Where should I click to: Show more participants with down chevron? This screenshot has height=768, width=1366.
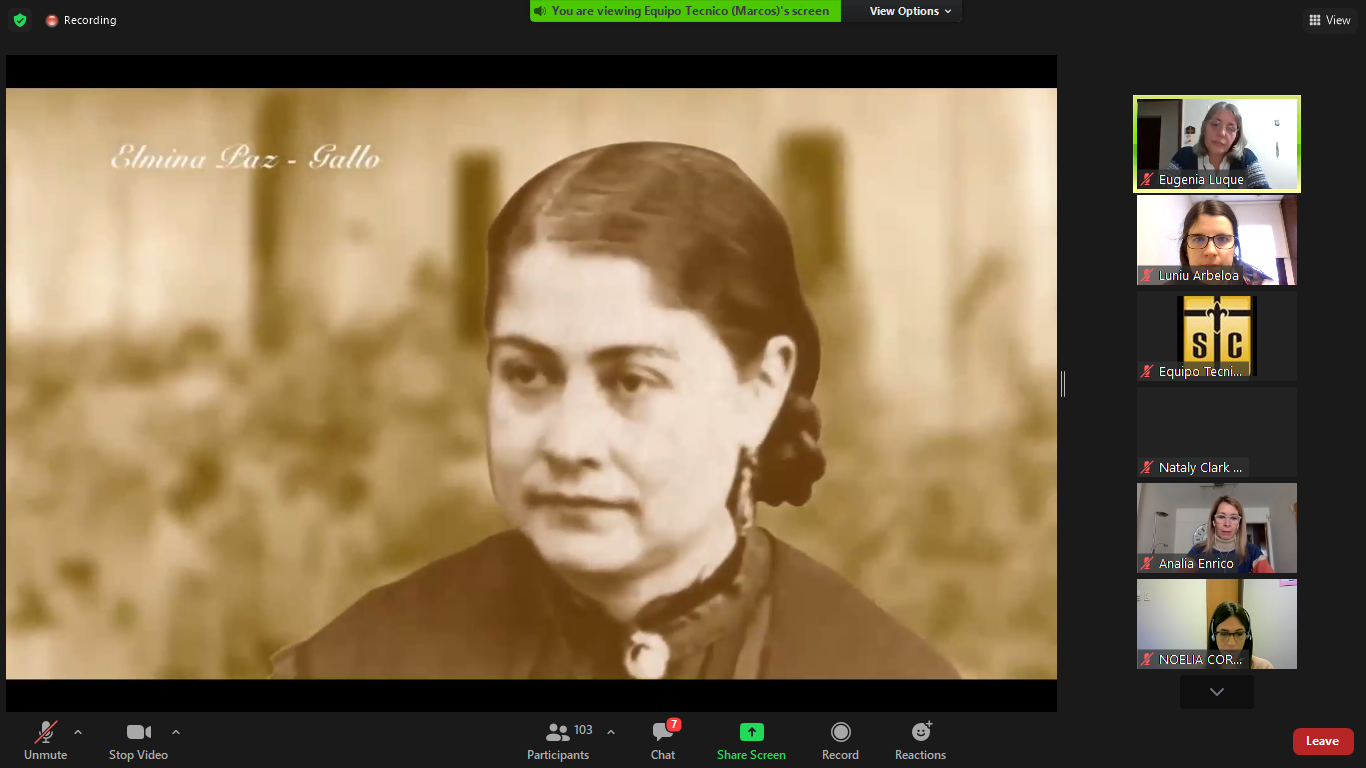pos(1217,692)
